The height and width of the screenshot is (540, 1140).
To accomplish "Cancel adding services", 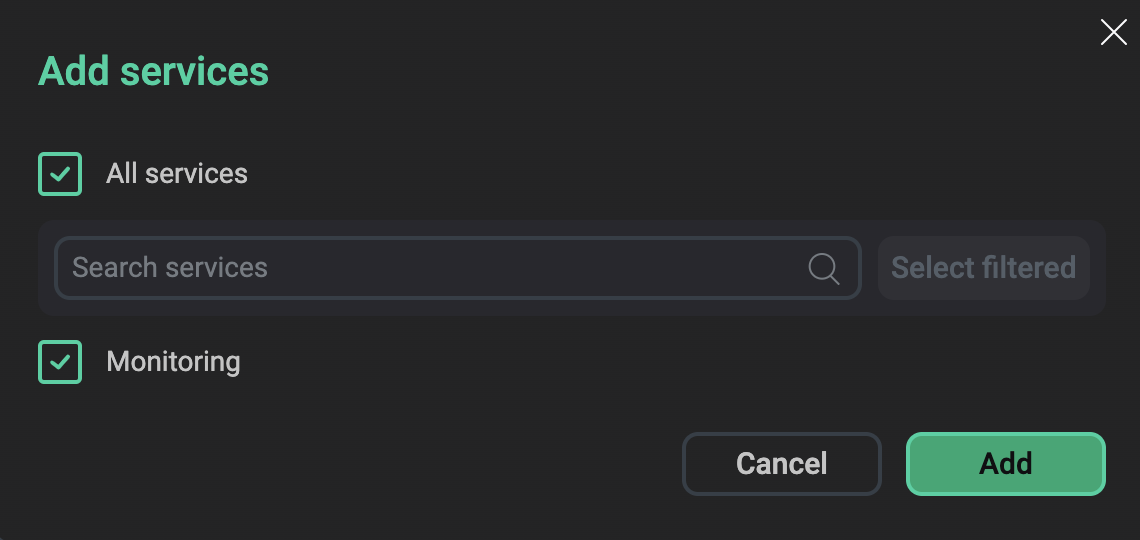I will click(x=781, y=464).
